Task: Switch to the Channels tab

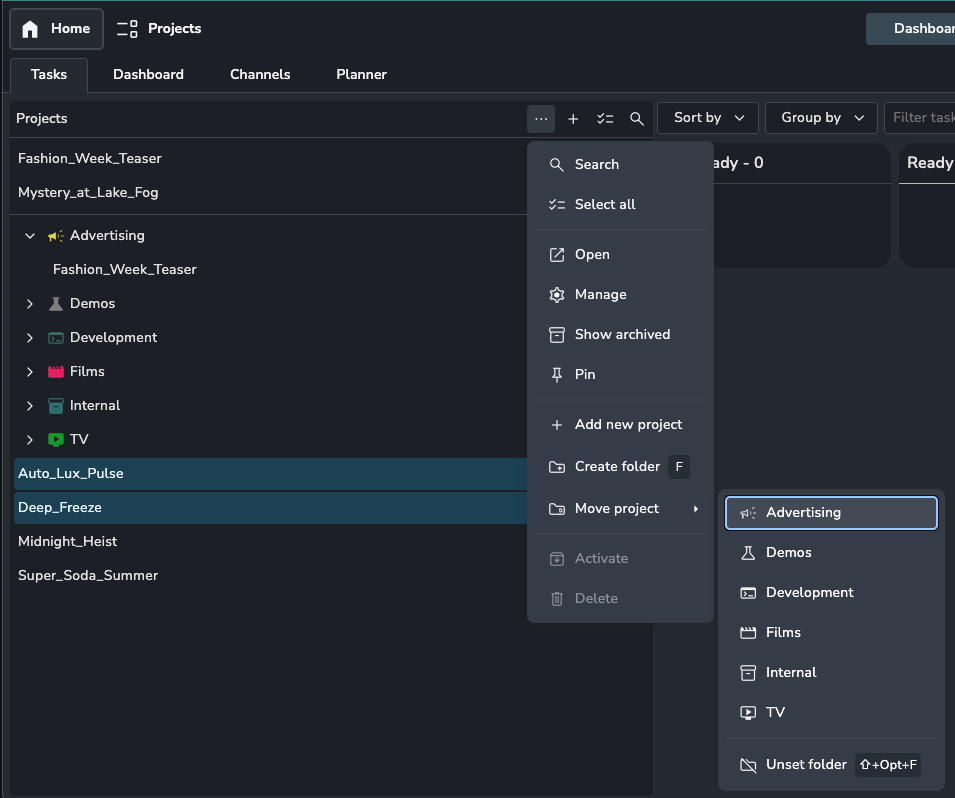Action: tap(260, 75)
